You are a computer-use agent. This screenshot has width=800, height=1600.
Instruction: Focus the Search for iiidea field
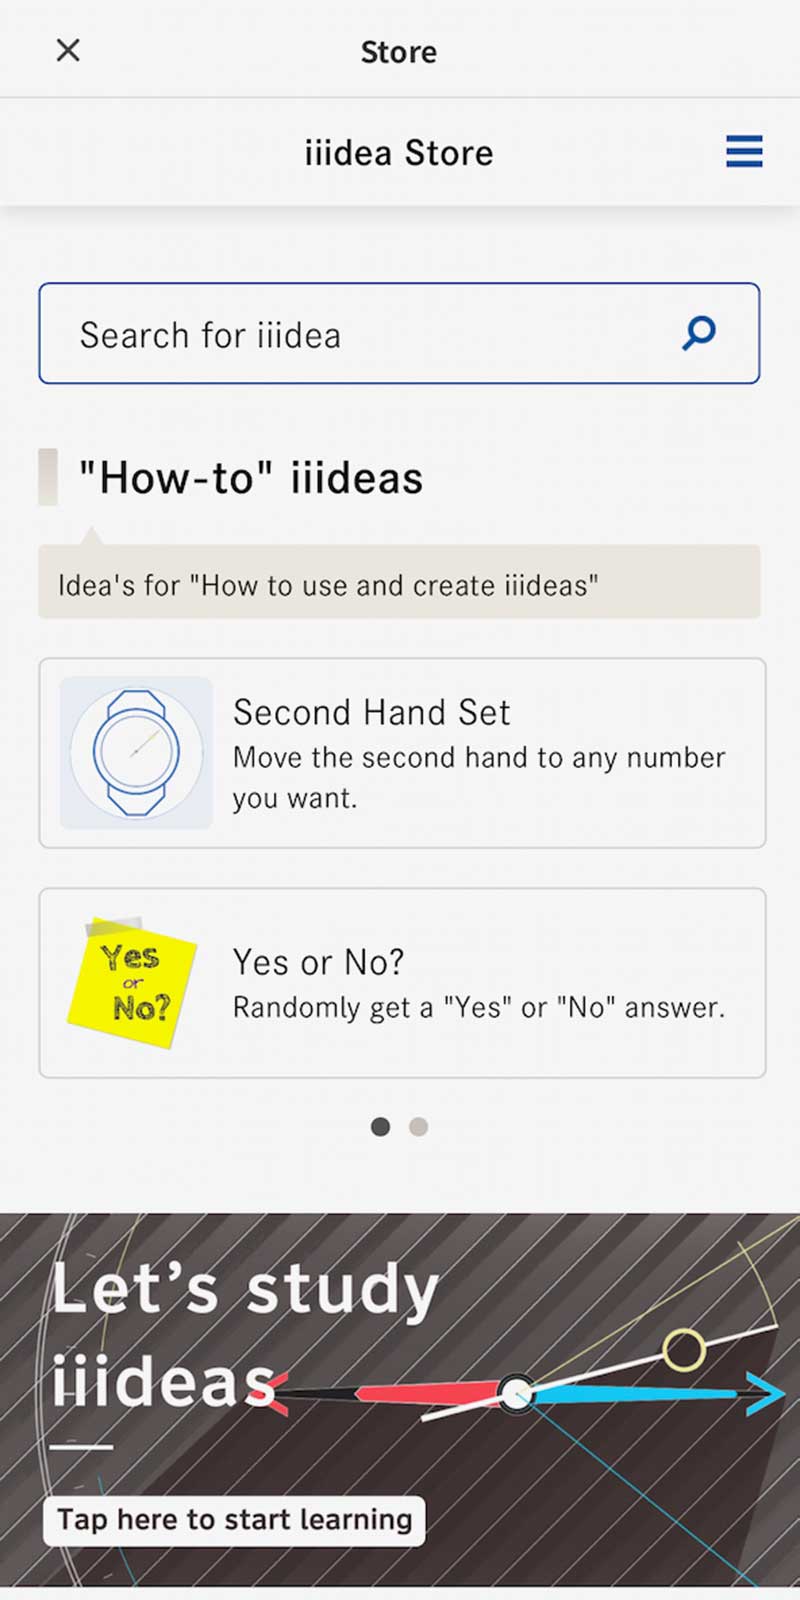pos(360,334)
